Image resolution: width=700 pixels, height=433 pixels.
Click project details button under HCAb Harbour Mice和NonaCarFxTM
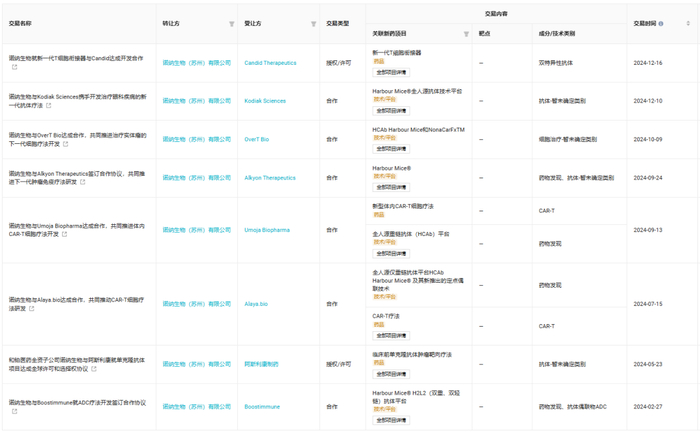pyautogui.click(x=391, y=149)
